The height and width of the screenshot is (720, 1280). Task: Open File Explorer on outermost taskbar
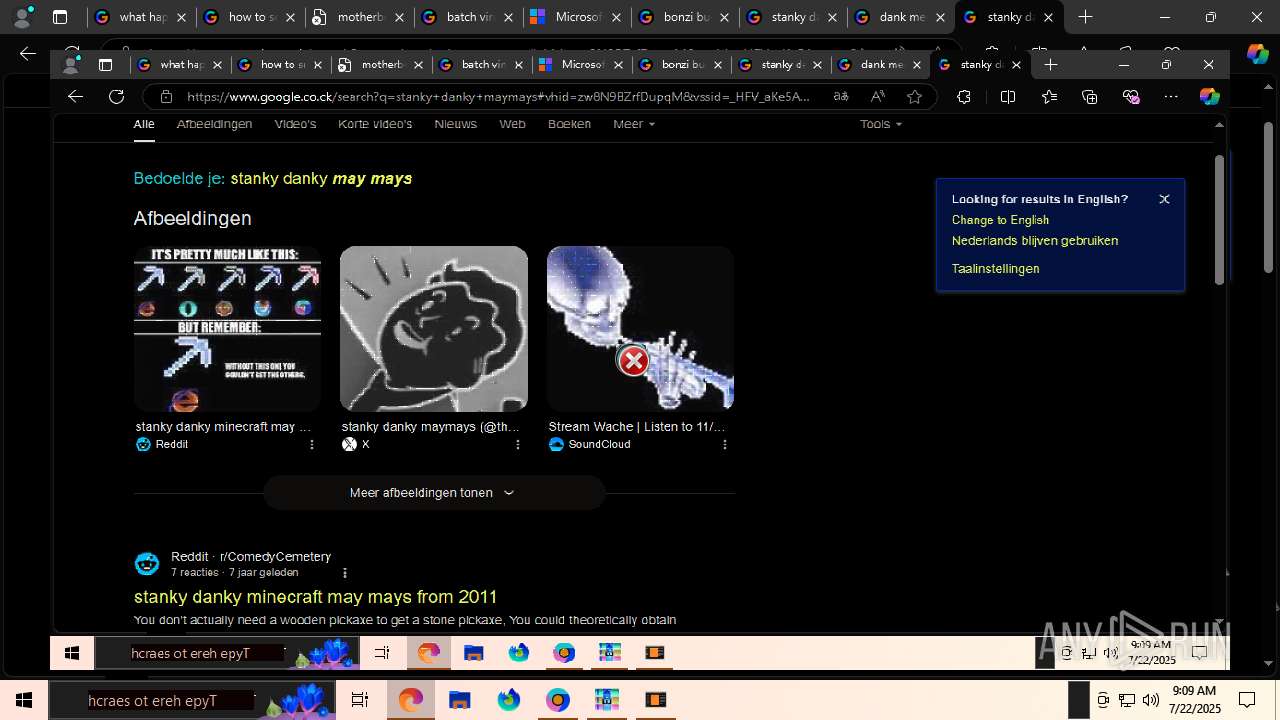click(459, 700)
